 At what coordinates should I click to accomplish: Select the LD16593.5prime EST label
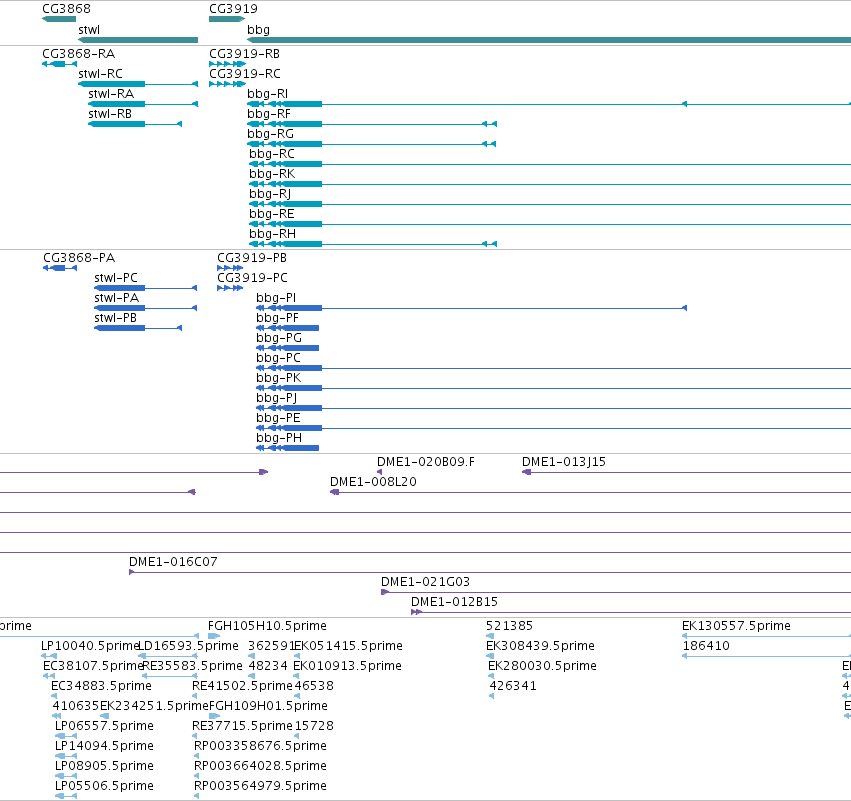point(189,646)
